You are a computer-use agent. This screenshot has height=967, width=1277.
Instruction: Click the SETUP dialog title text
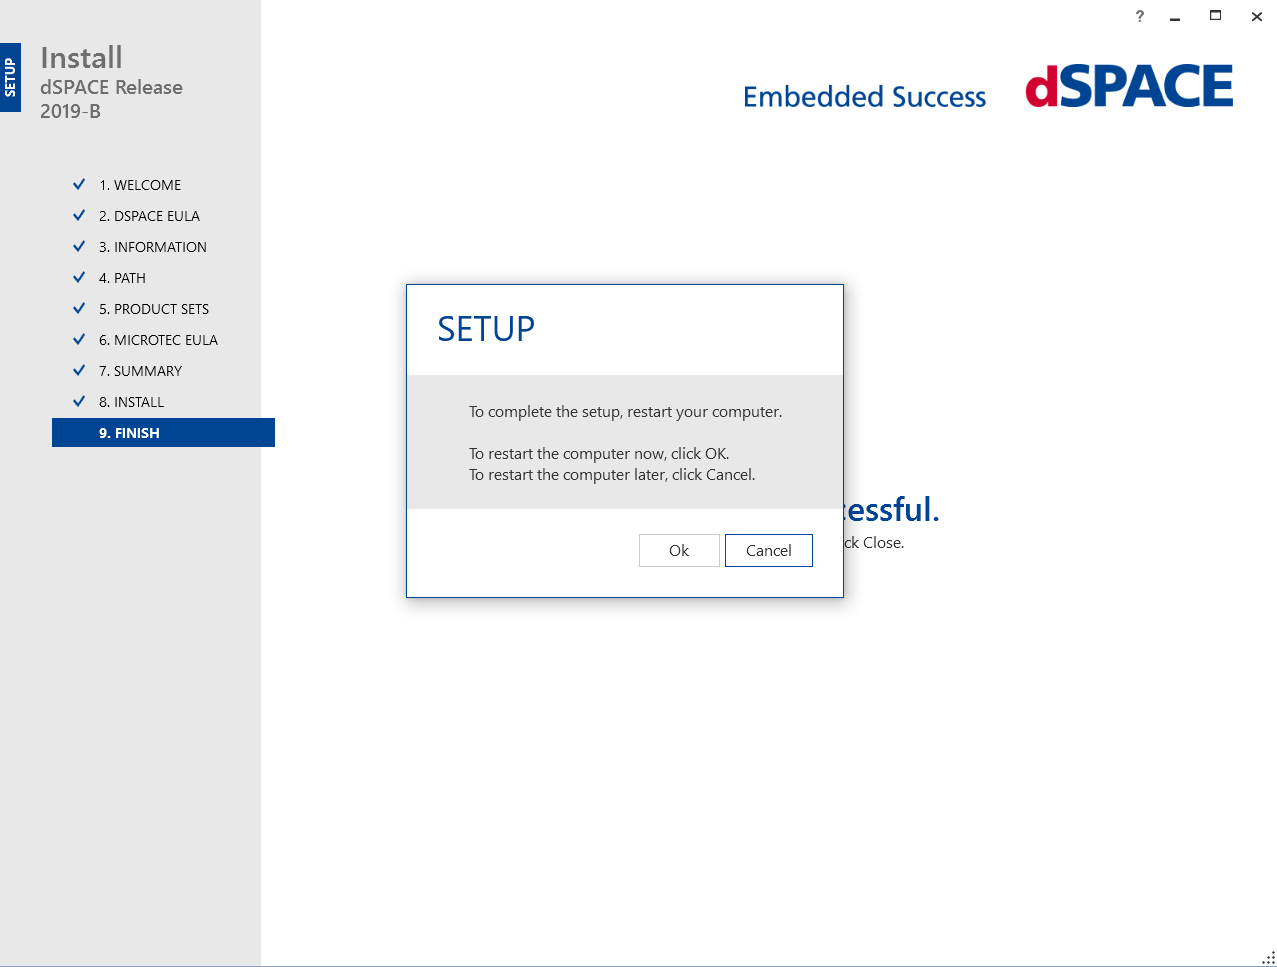click(486, 328)
